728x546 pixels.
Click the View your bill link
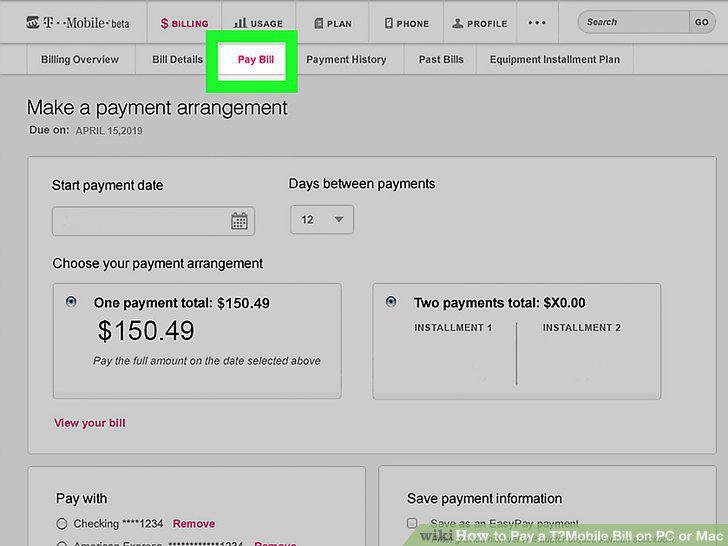click(x=90, y=423)
